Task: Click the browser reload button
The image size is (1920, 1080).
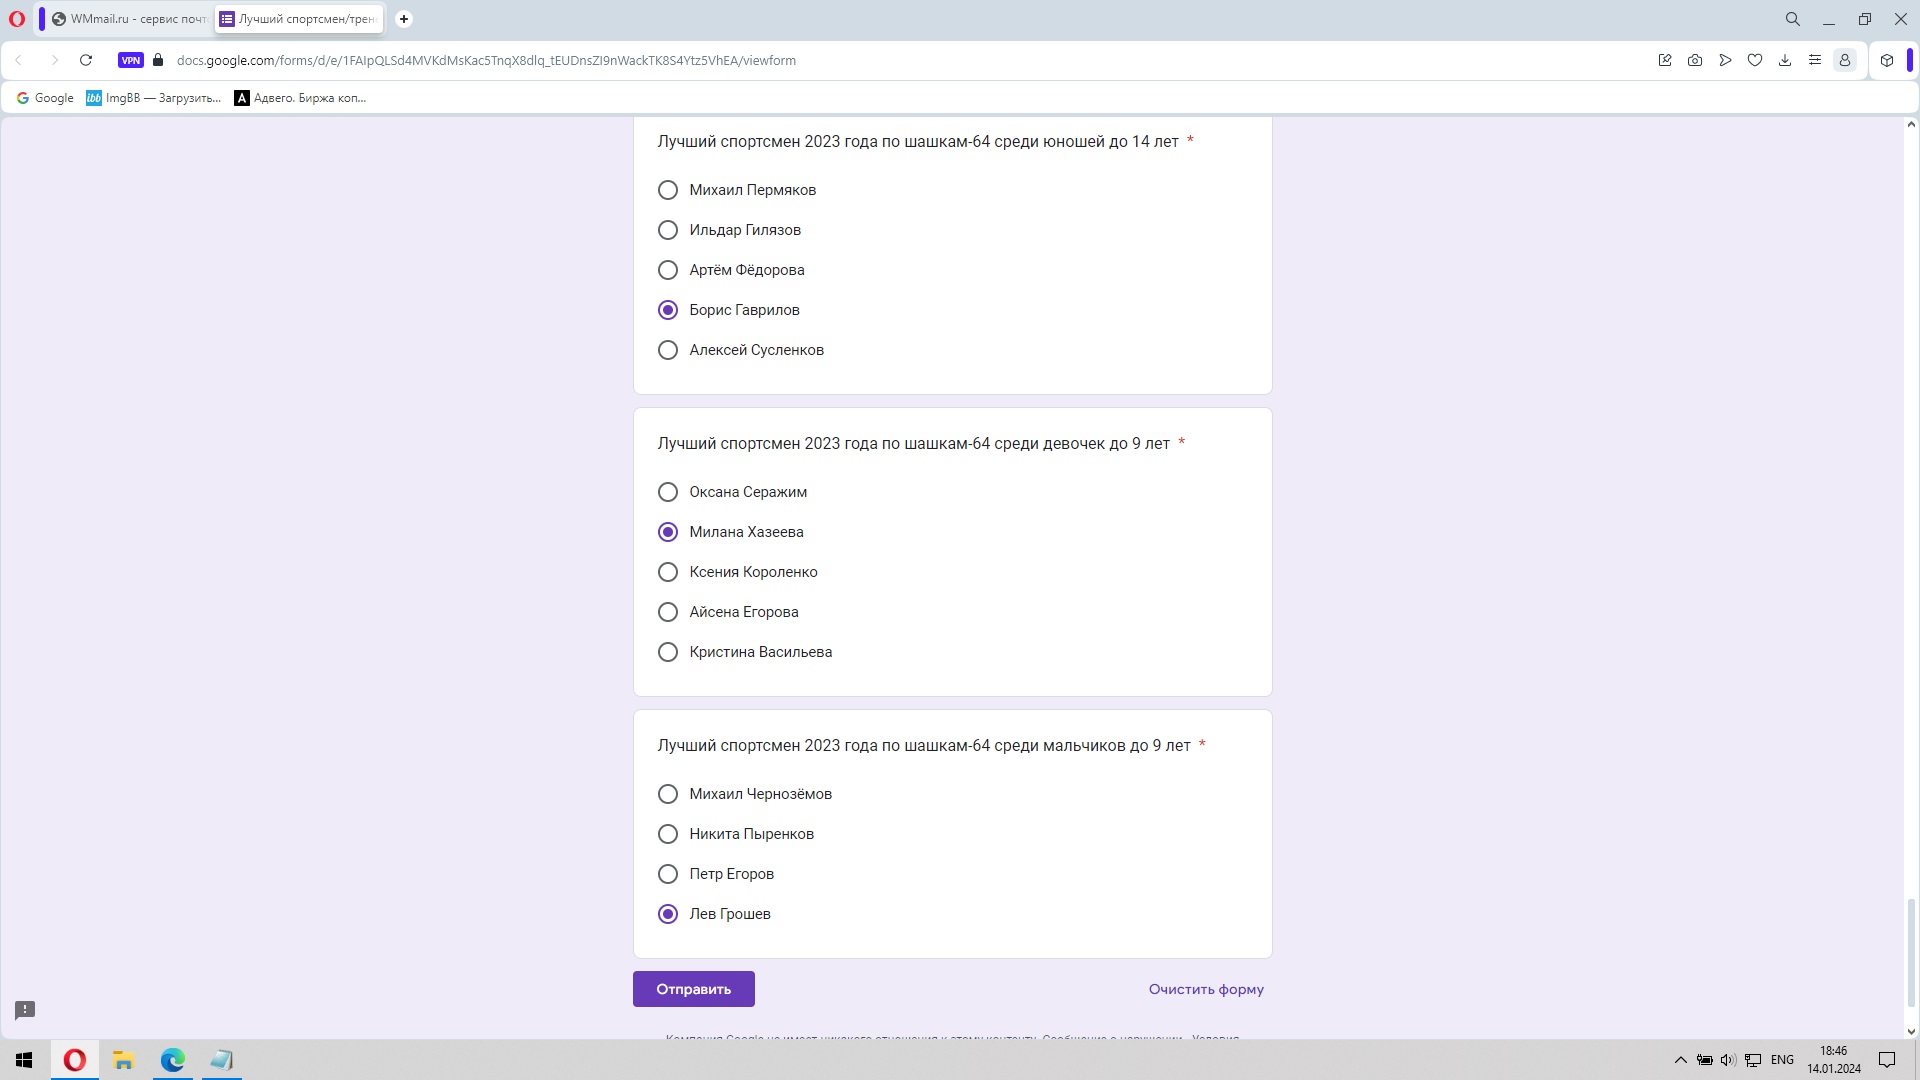Action: click(x=86, y=60)
